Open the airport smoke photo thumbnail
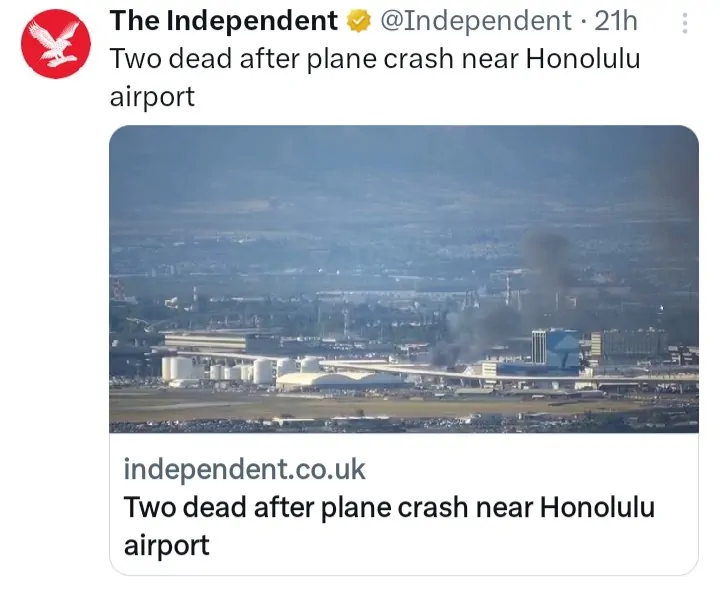This screenshot has width=720, height=591. [403, 279]
